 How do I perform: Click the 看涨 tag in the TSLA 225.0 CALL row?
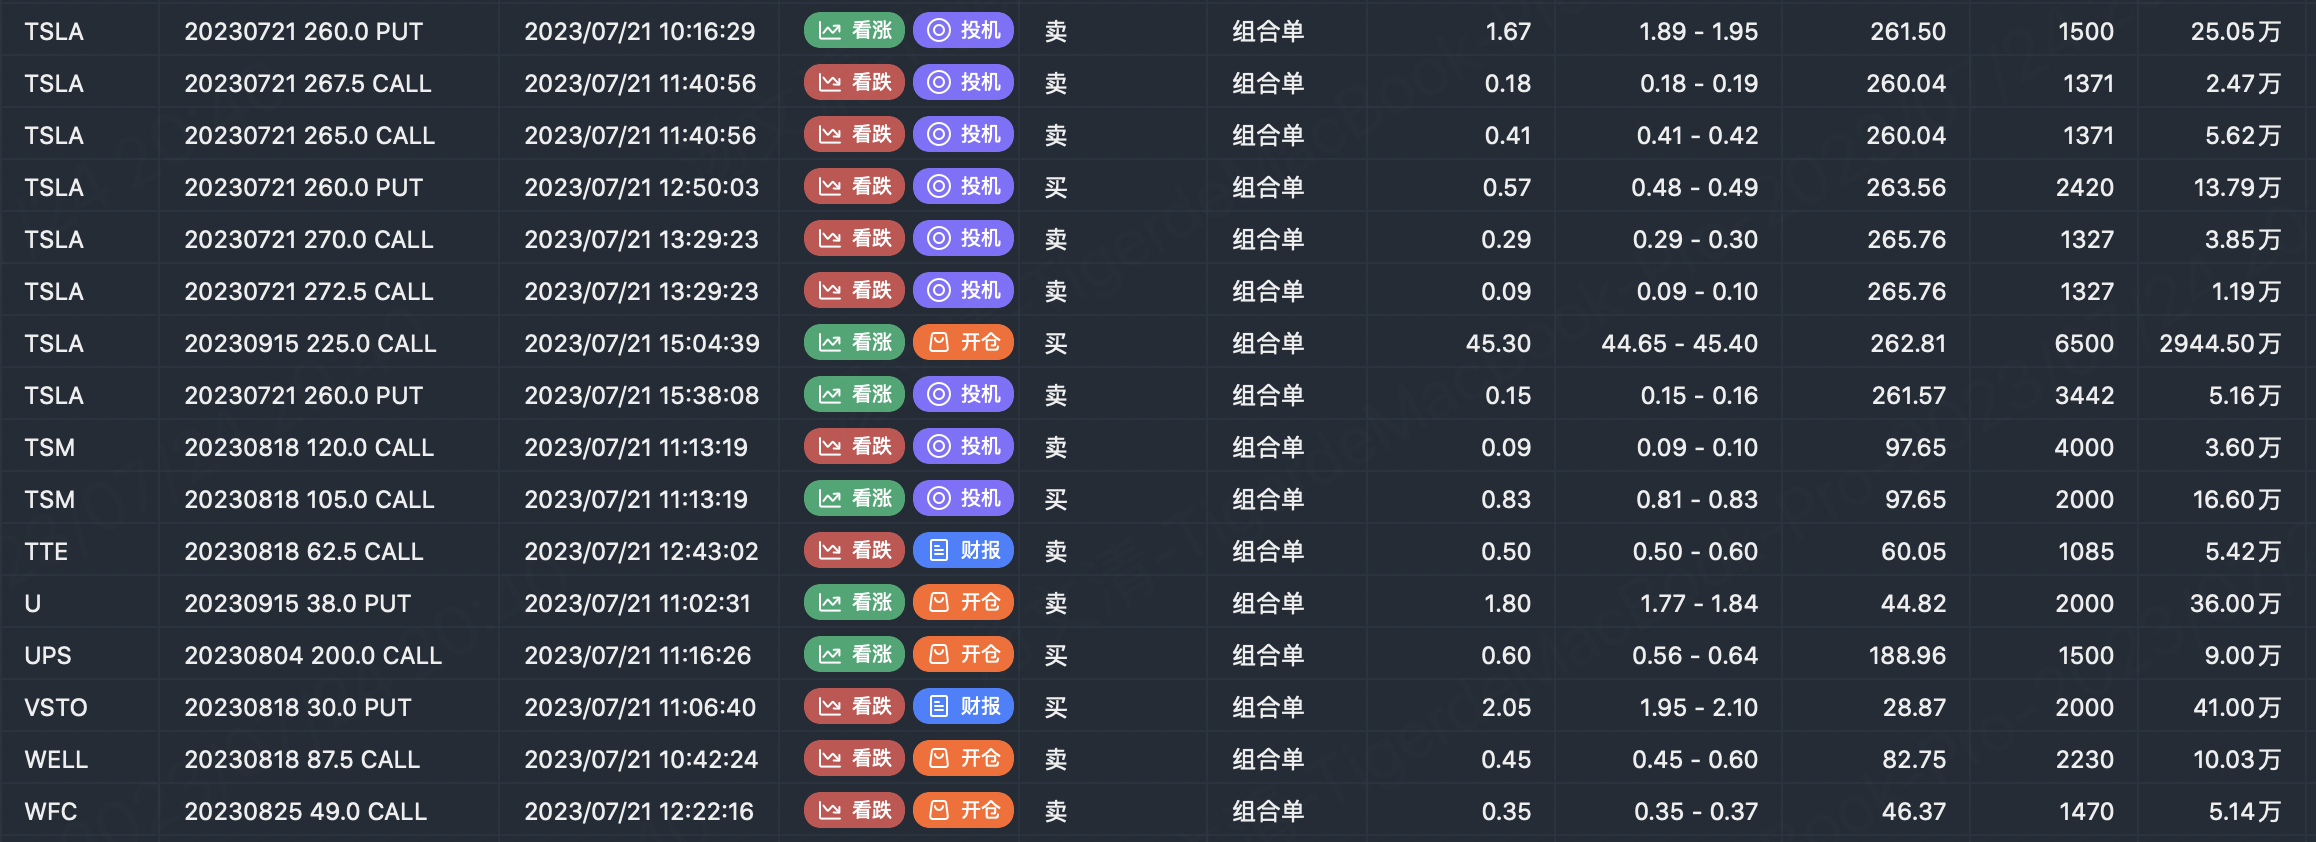click(x=854, y=343)
